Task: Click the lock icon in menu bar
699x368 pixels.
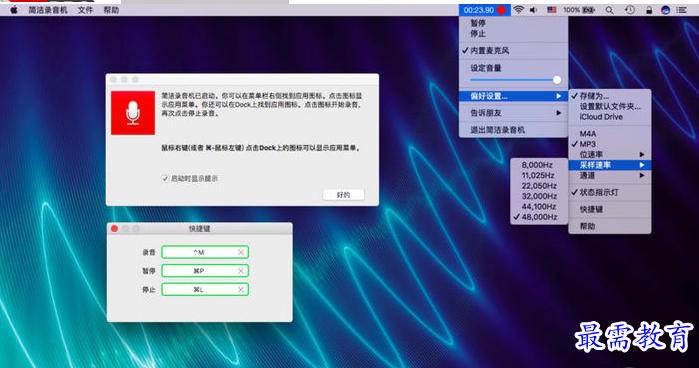Action: point(649,10)
